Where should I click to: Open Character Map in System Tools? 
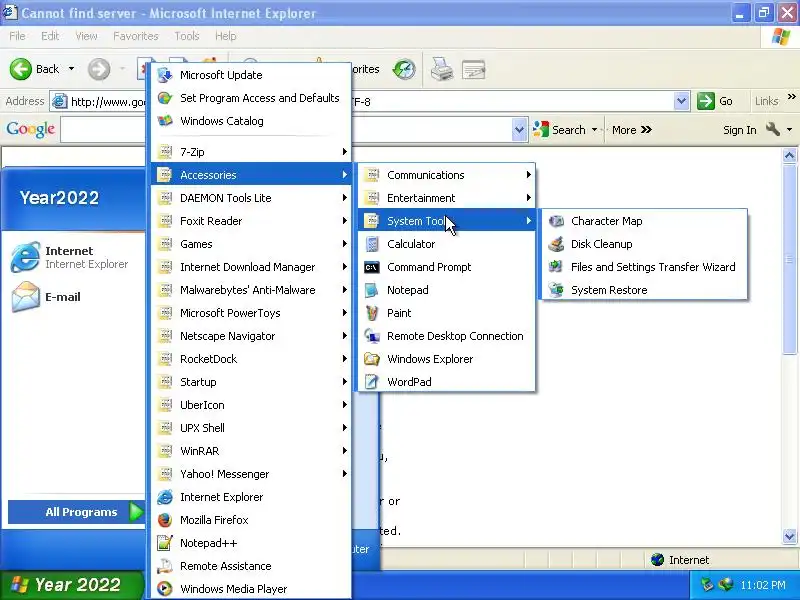(x=644, y=221)
